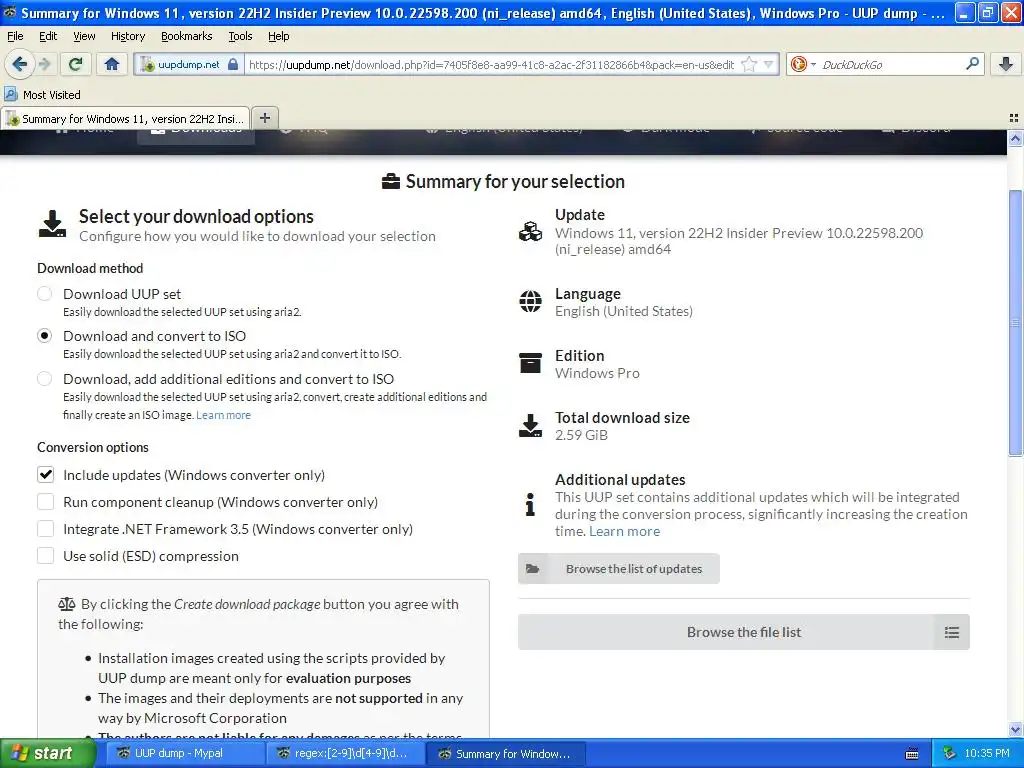Screen dimensions: 1024x768
Task: Click the list icon on file list button
Action: point(952,632)
